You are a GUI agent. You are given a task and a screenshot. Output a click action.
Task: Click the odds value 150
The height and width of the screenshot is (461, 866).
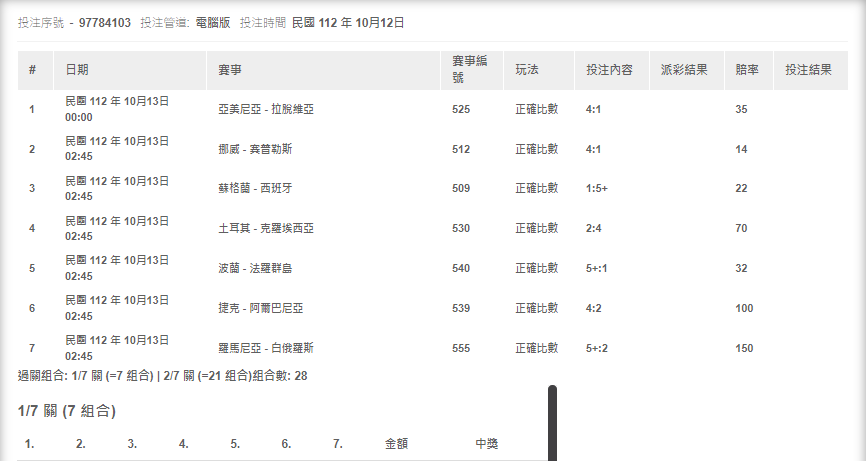pyautogui.click(x=744, y=348)
